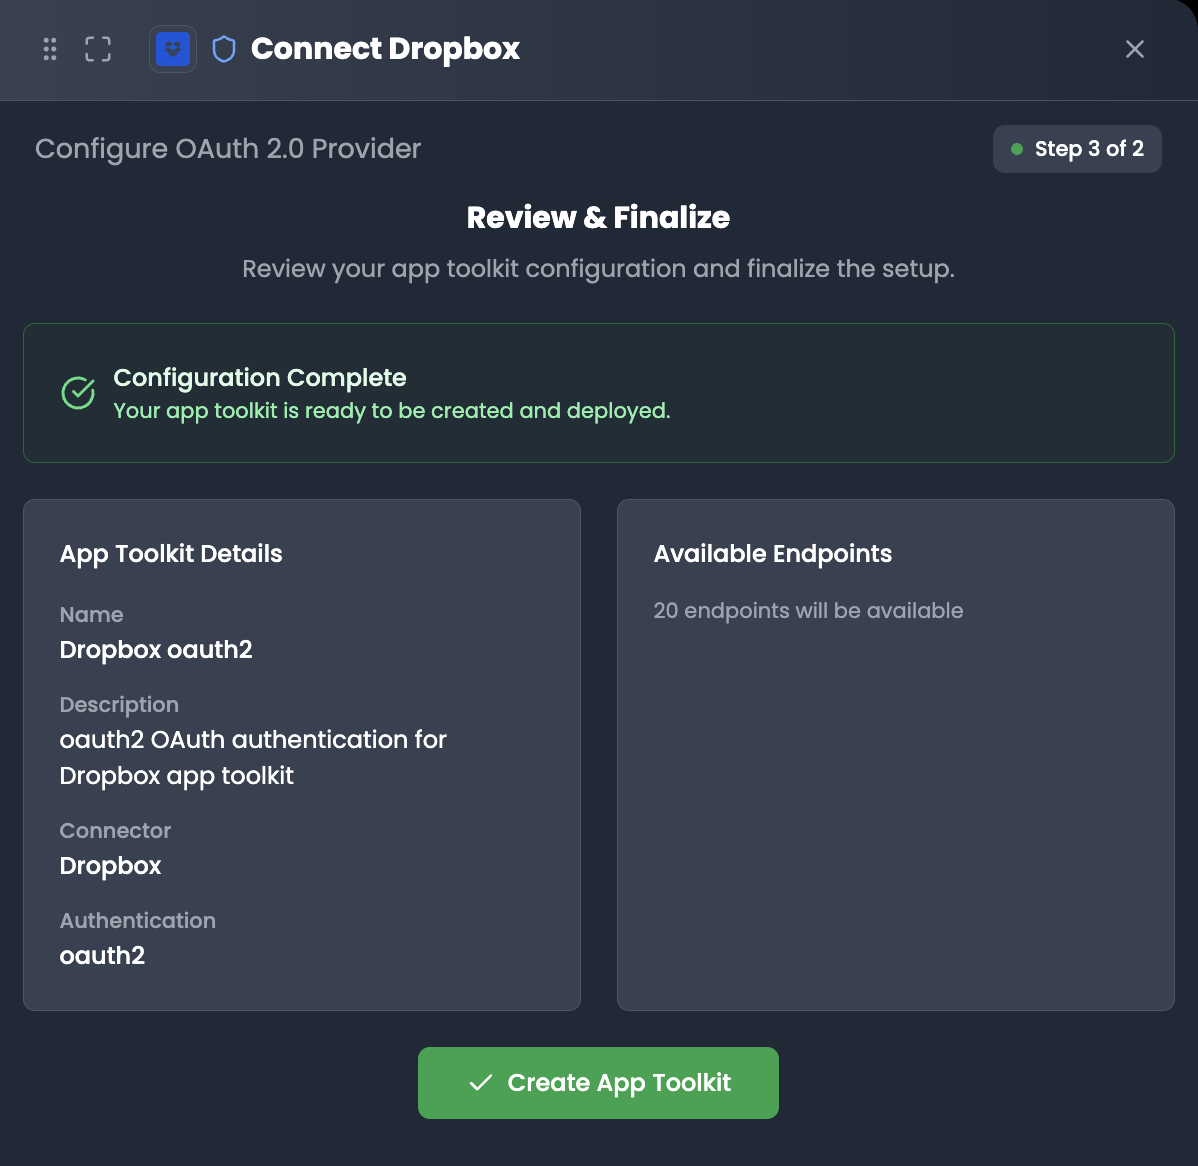Click the 20 endpoints will be available text
The height and width of the screenshot is (1166, 1198).
(808, 611)
